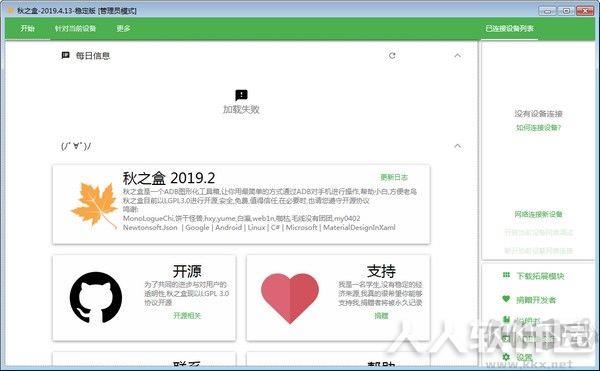Image resolution: width=600 pixels, height=371 pixels.
Task: Click the 加载失败 message text
Action: pos(241,110)
